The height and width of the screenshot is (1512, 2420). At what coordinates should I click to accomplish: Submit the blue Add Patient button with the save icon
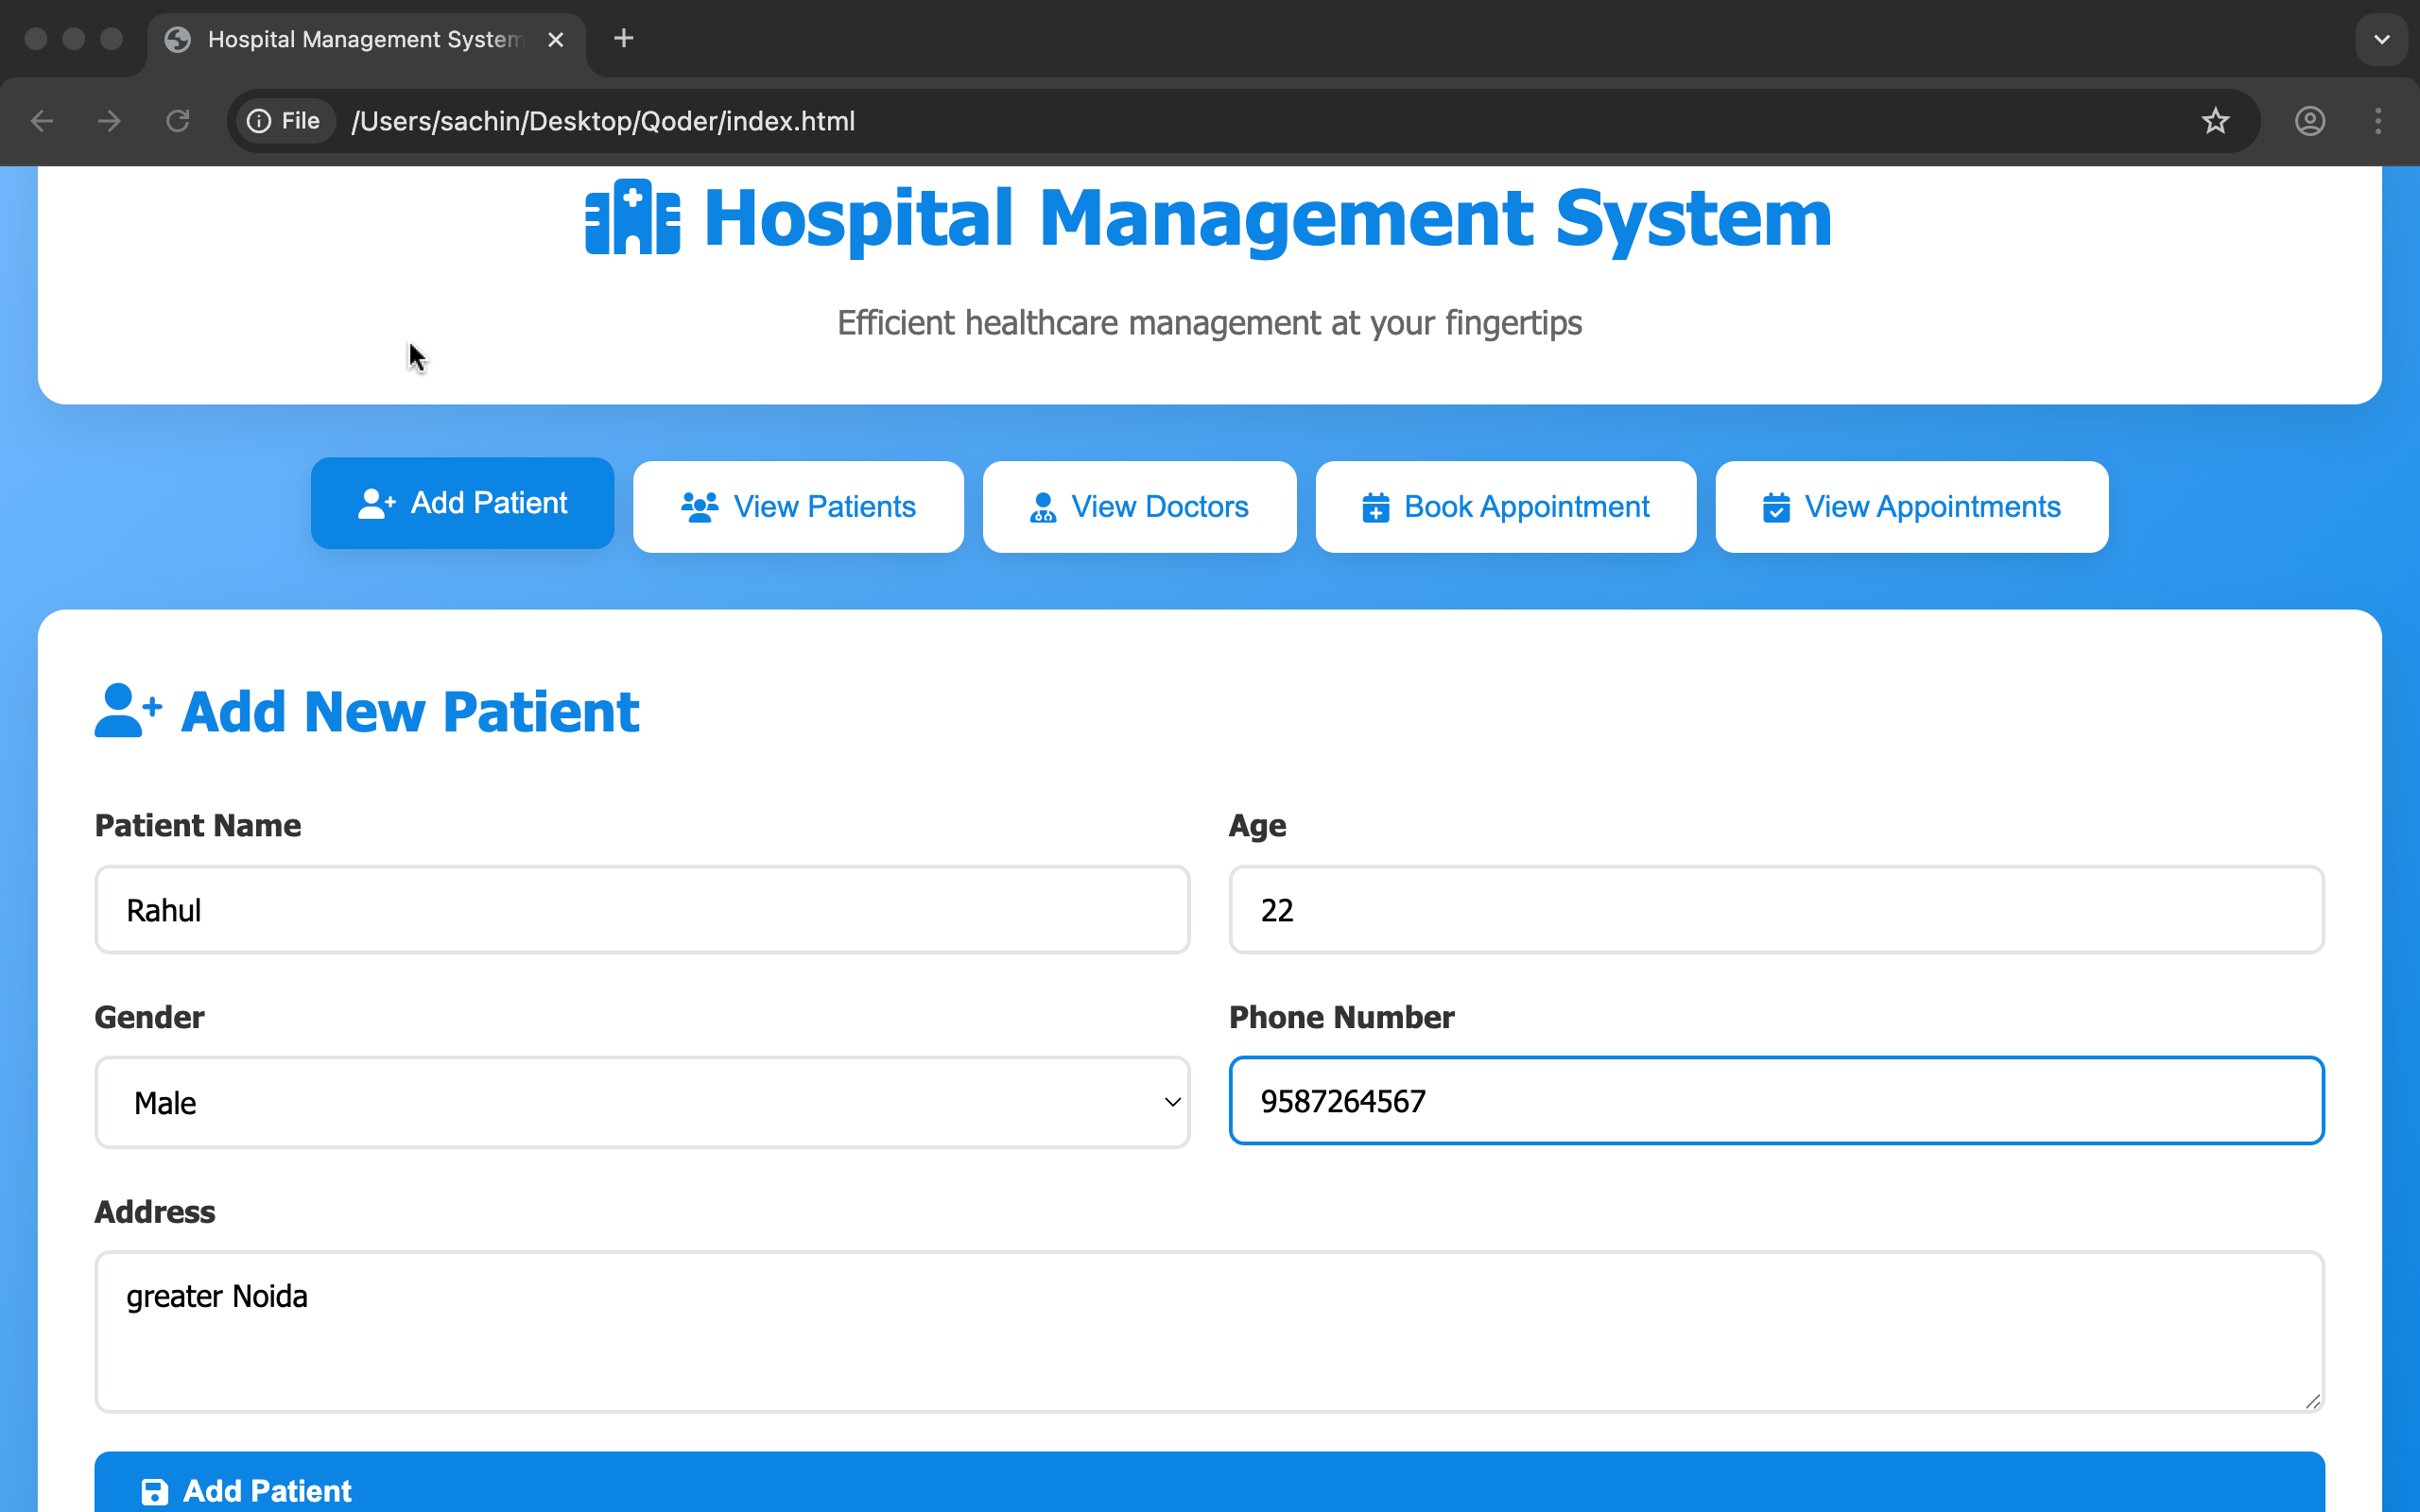click(1209, 1488)
